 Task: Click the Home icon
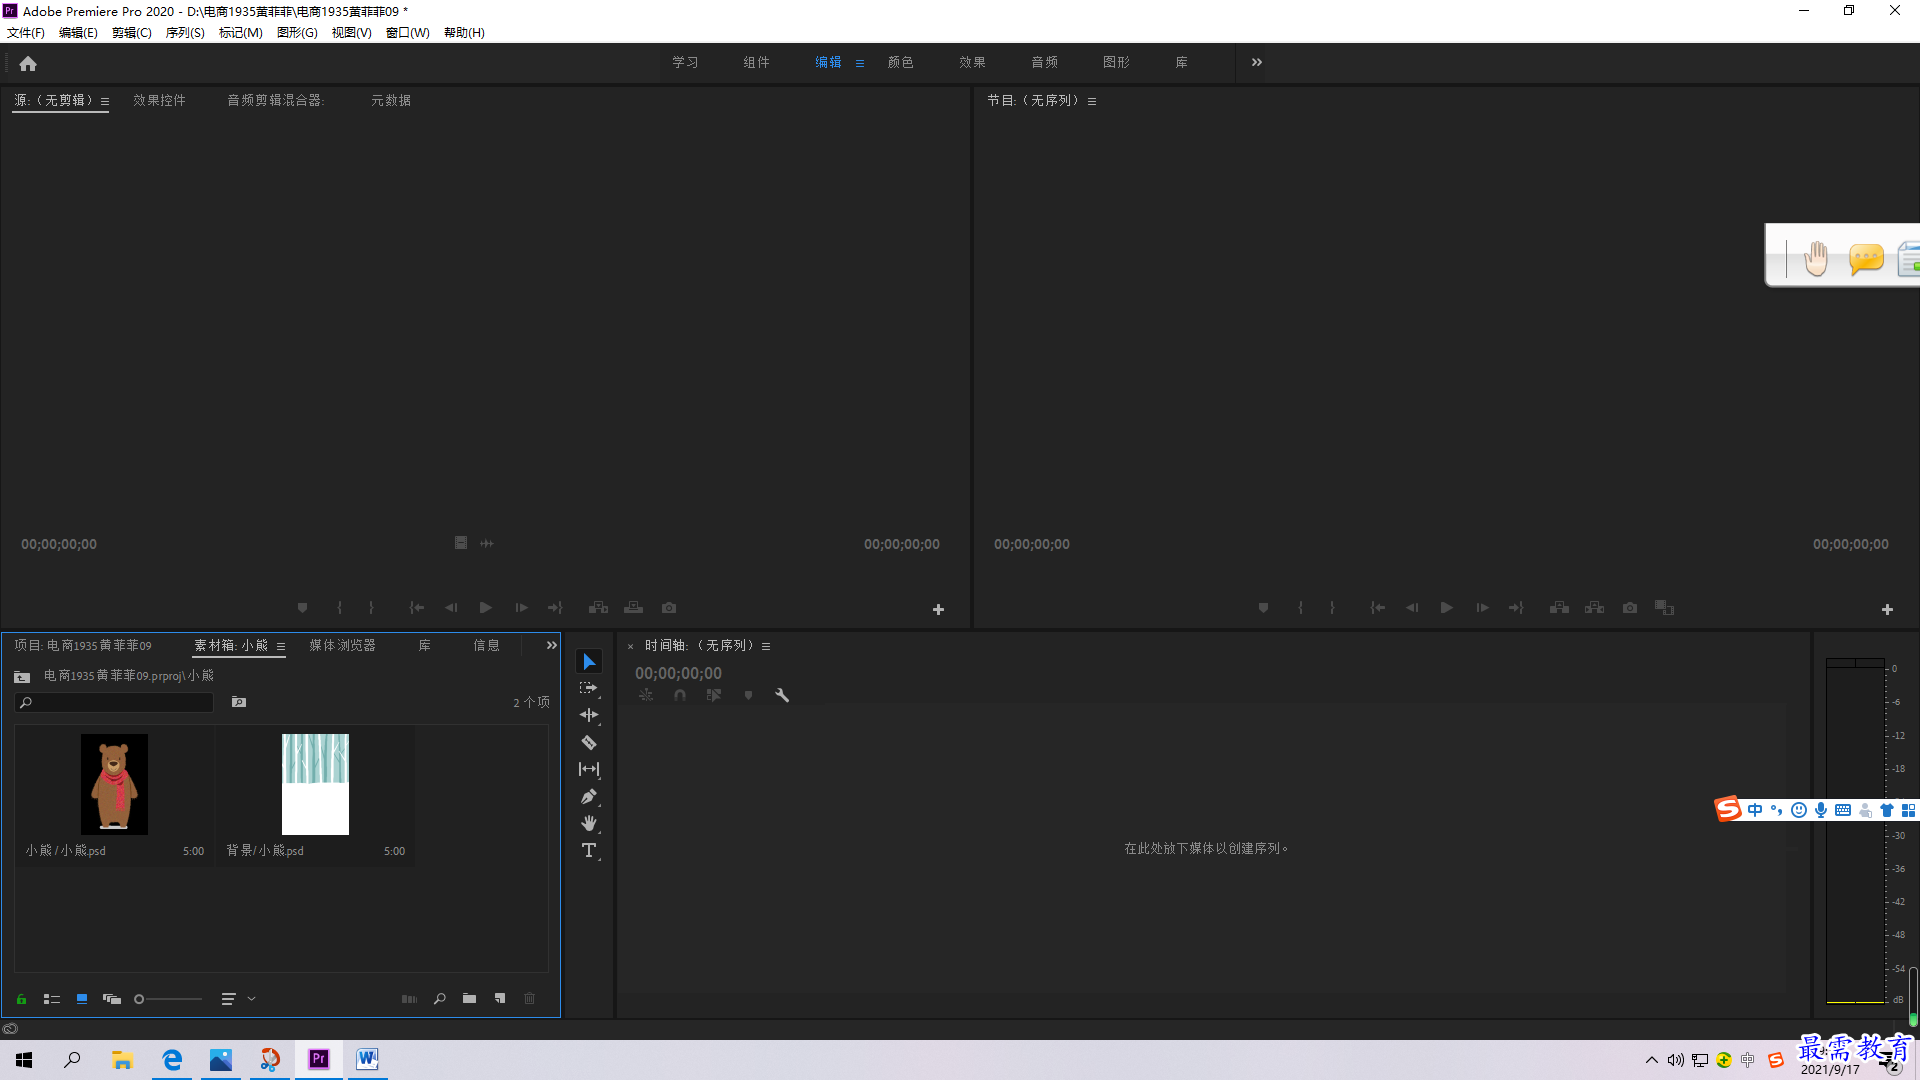click(x=28, y=63)
